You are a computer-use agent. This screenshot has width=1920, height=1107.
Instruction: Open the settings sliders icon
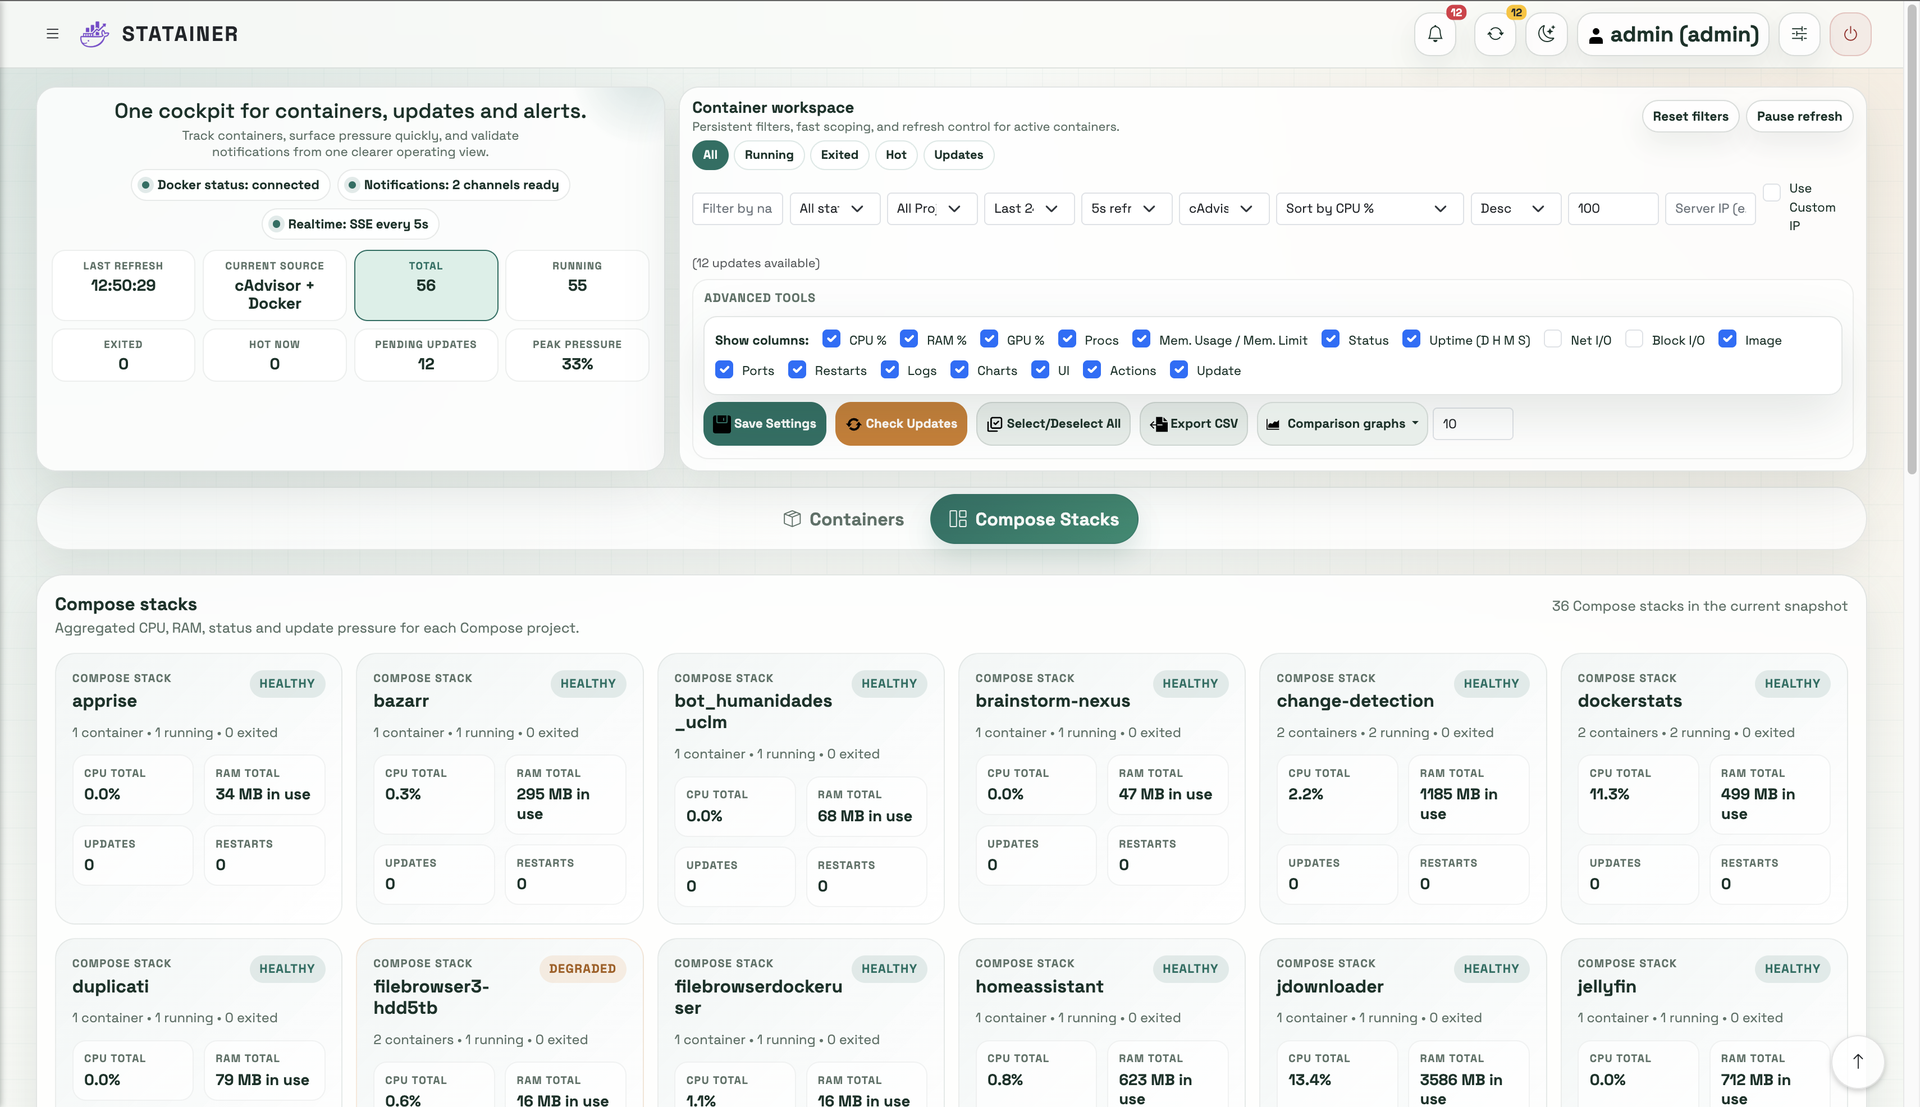tap(1799, 34)
